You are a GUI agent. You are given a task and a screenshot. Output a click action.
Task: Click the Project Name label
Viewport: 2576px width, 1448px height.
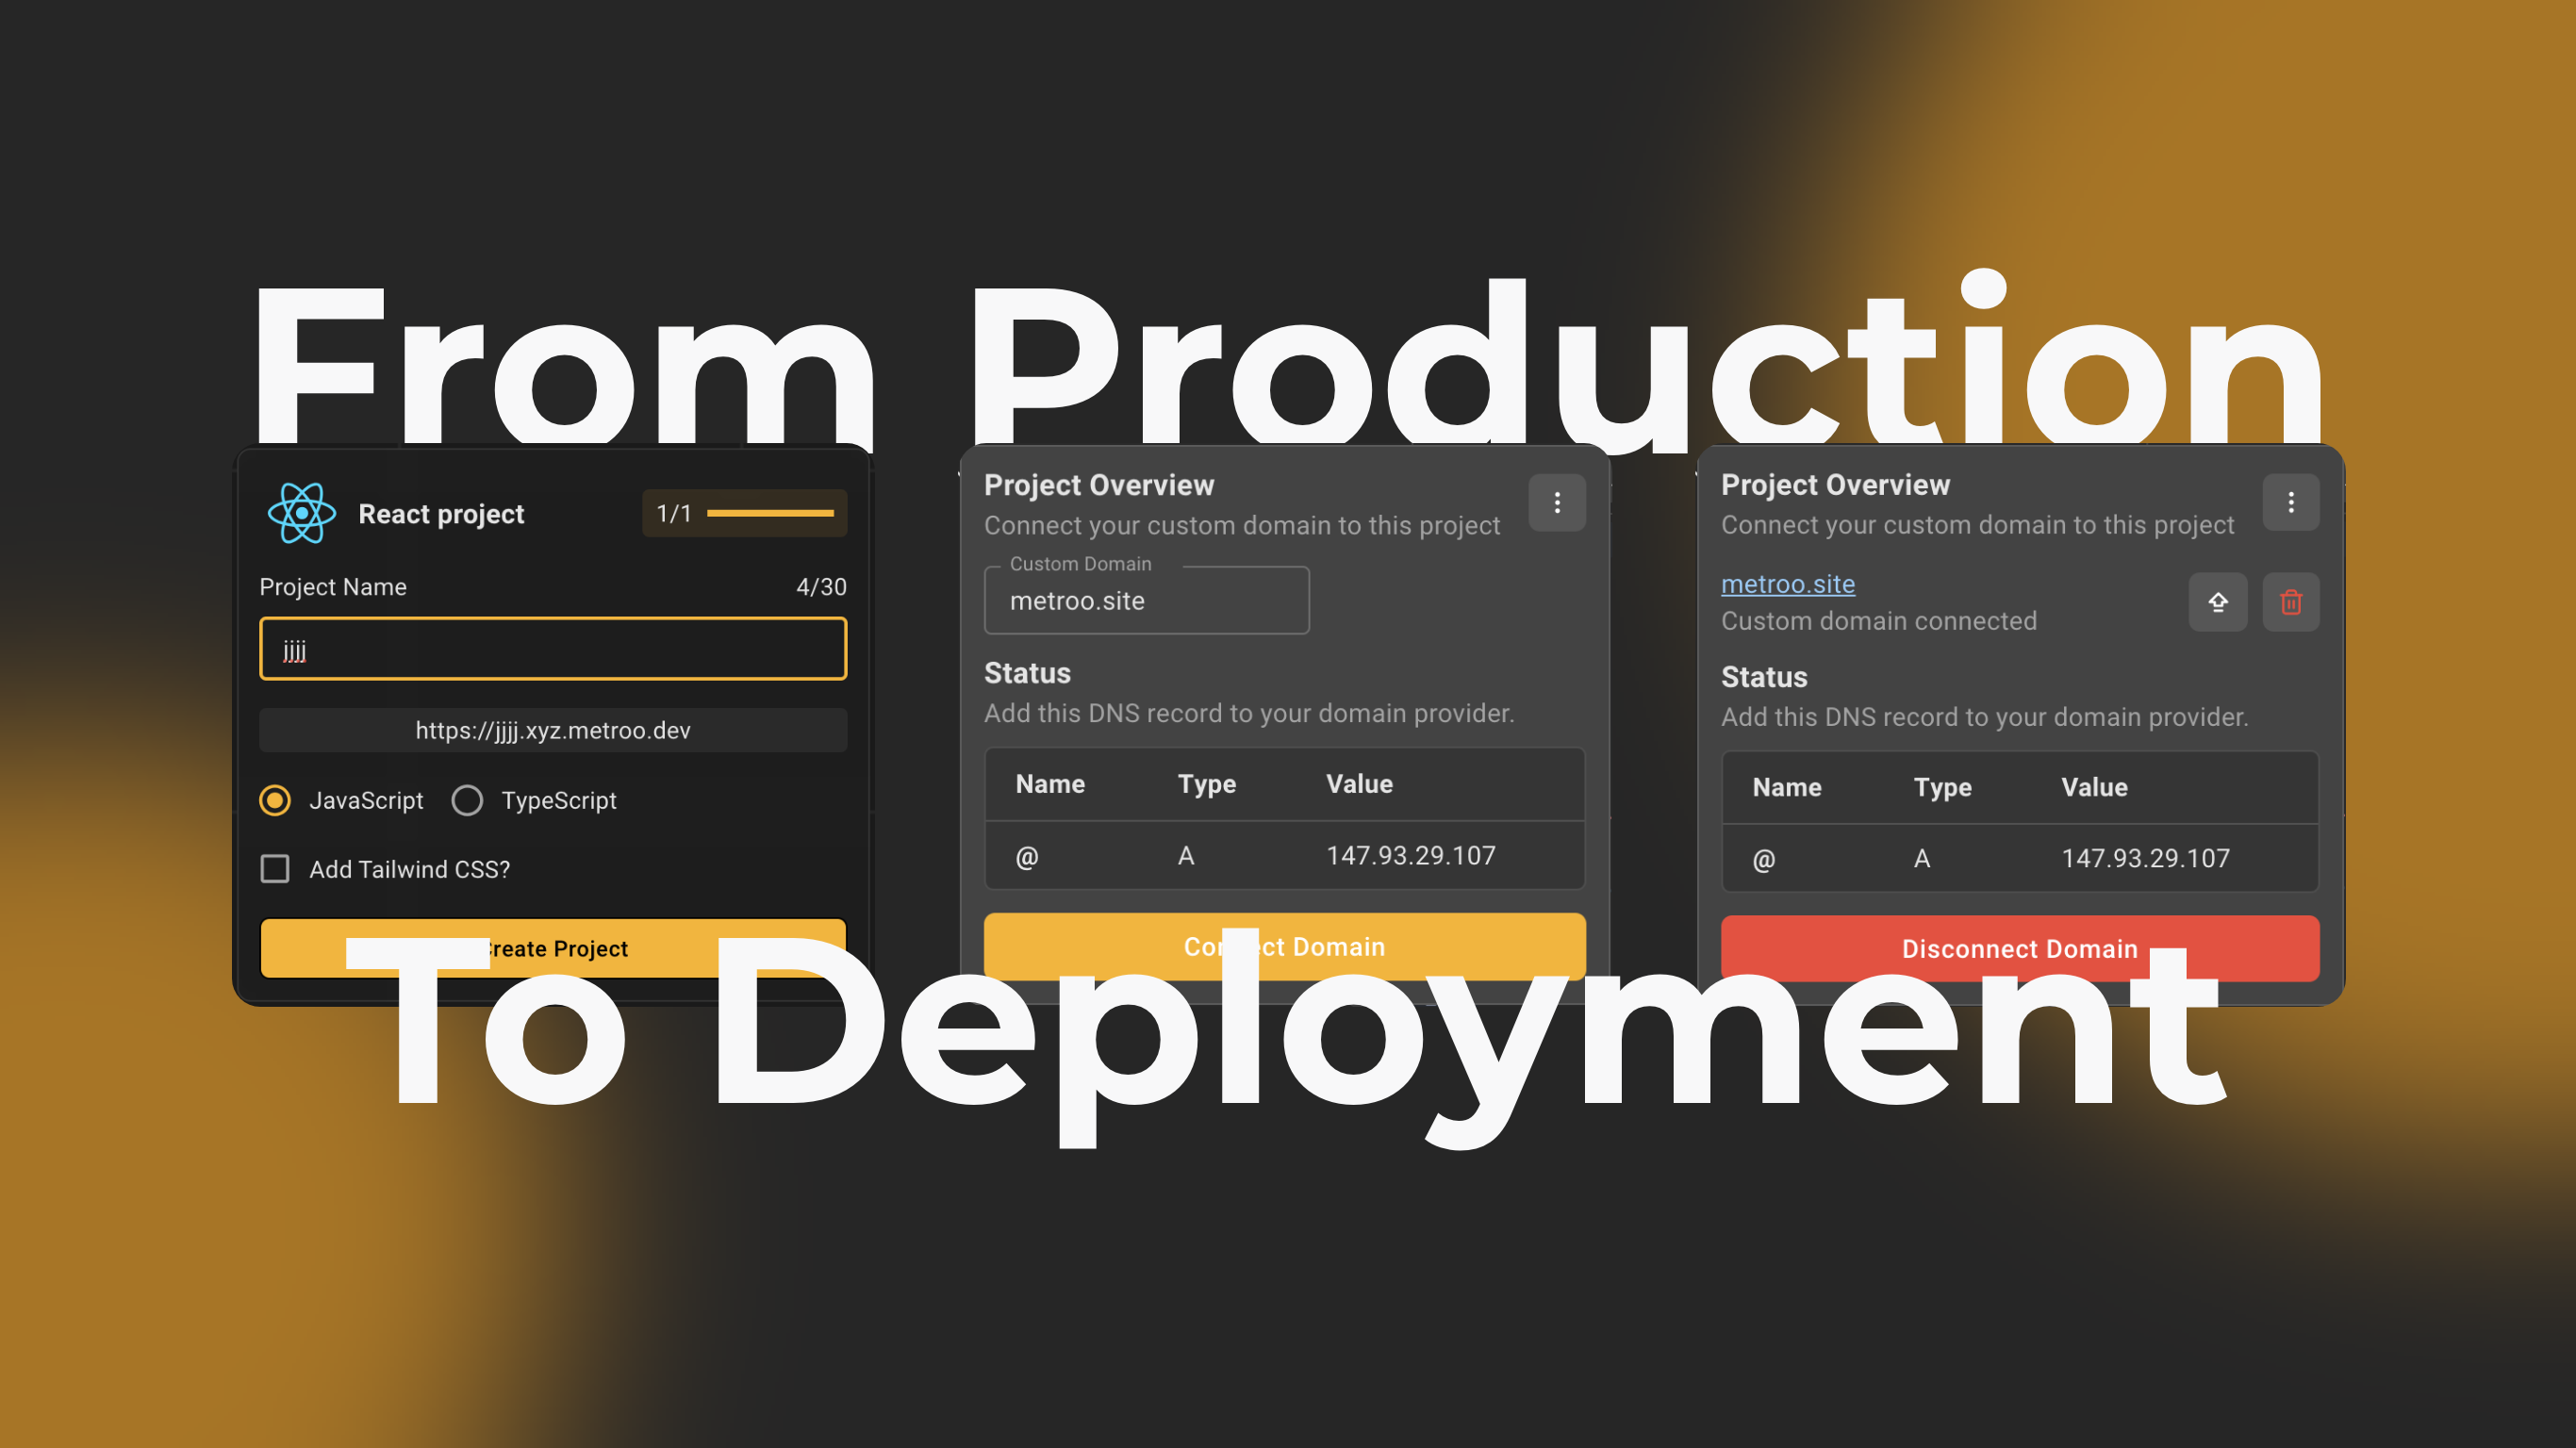click(333, 587)
